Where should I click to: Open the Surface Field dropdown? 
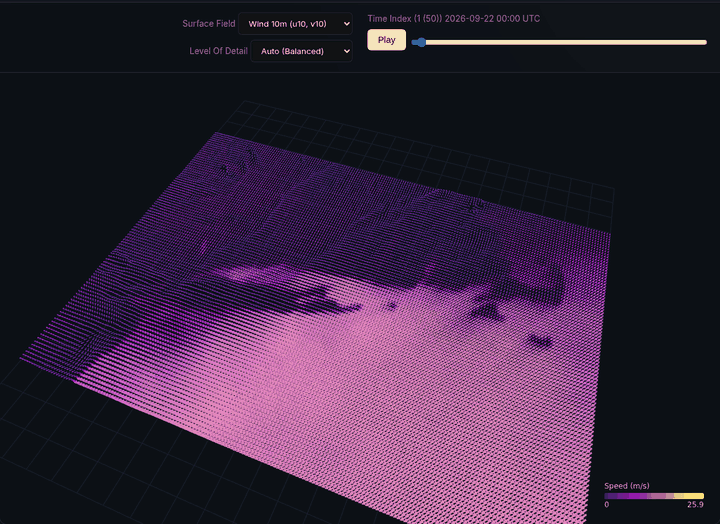tap(295, 24)
